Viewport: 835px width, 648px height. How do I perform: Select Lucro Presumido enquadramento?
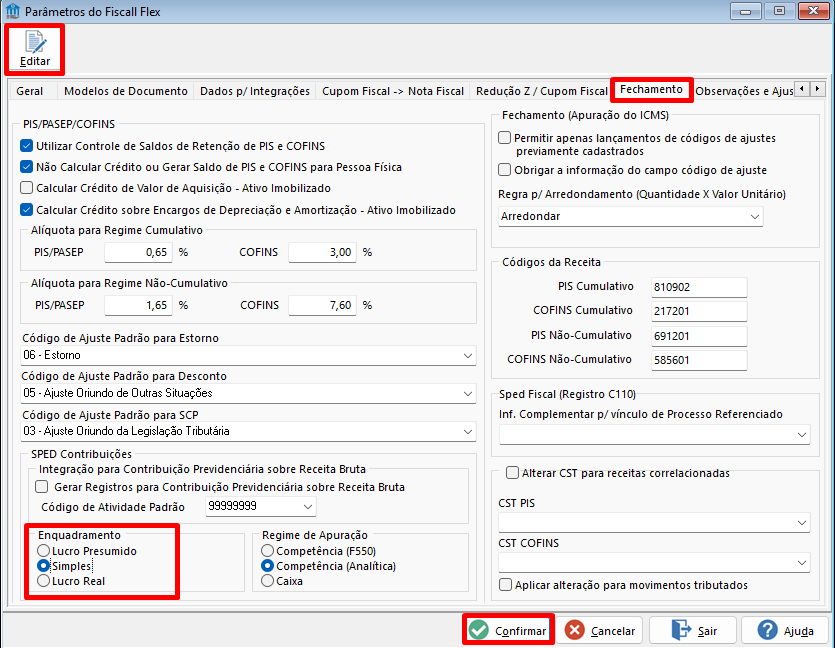click(44, 551)
